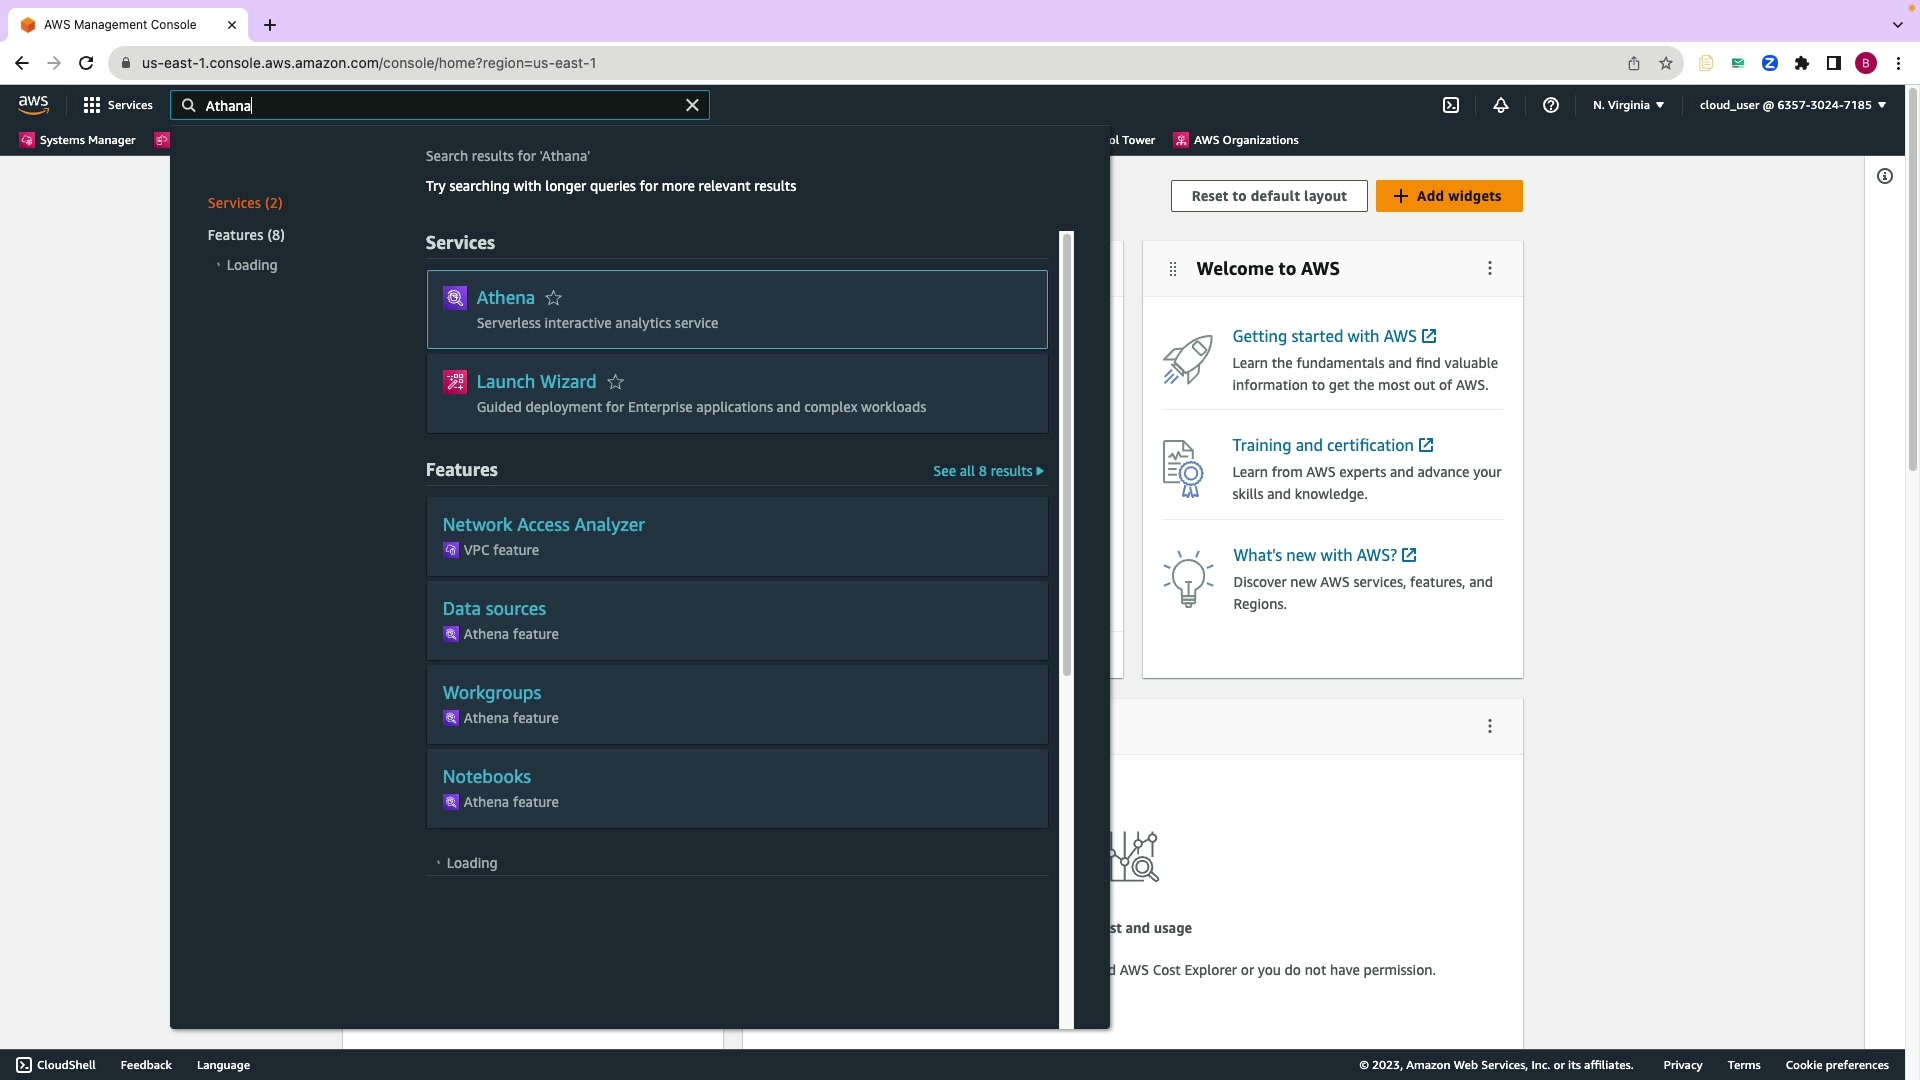Open the Athena Workgroups feature link
The width and height of the screenshot is (1920, 1080).
pyautogui.click(x=492, y=693)
